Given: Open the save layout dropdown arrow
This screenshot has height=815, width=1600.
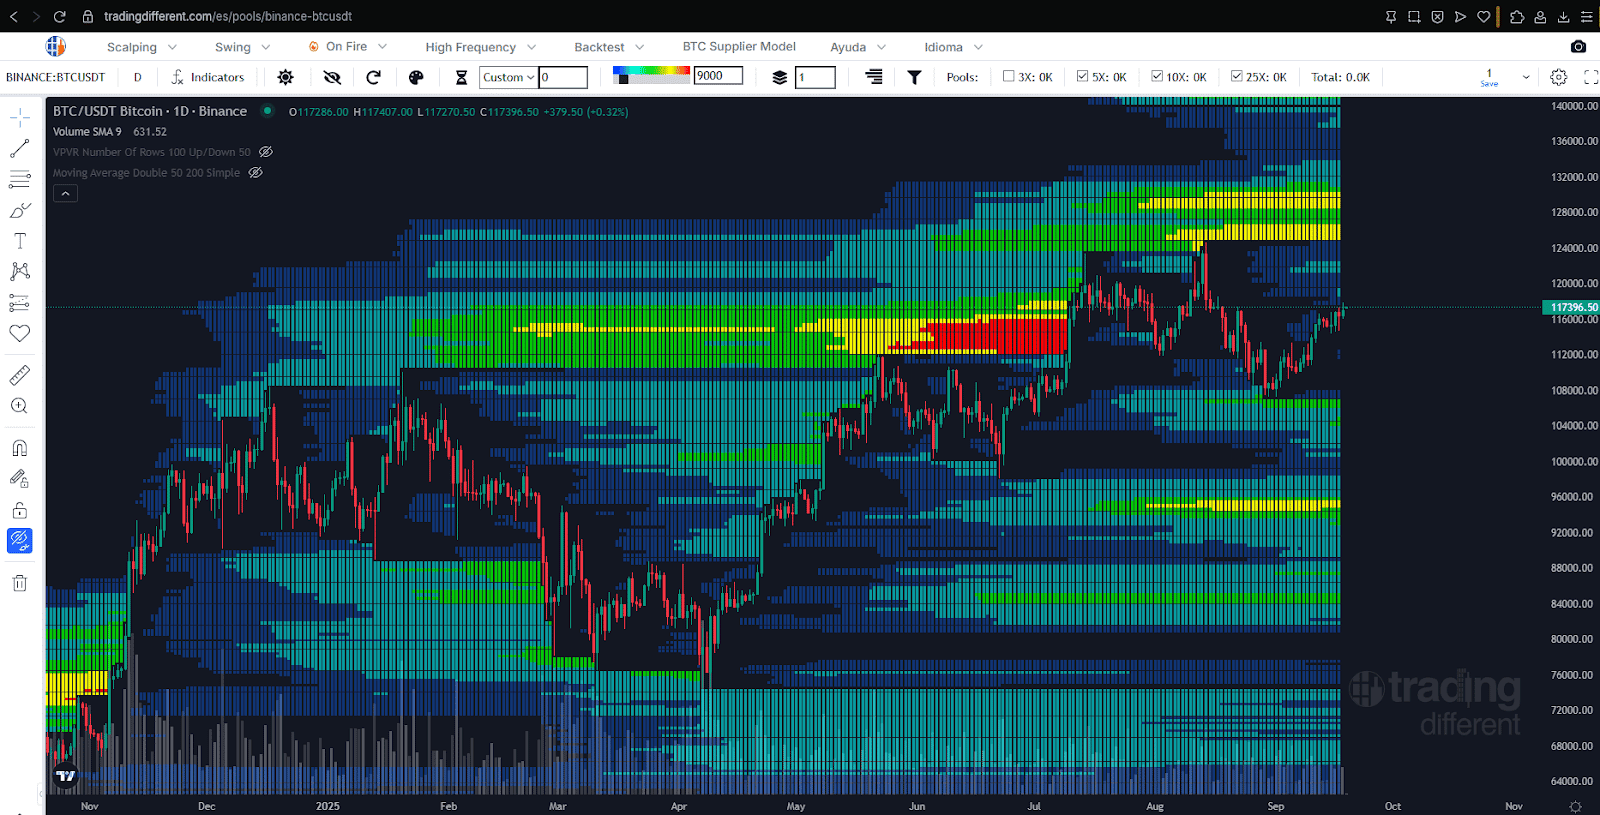Looking at the screenshot, I should [1526, 77].
